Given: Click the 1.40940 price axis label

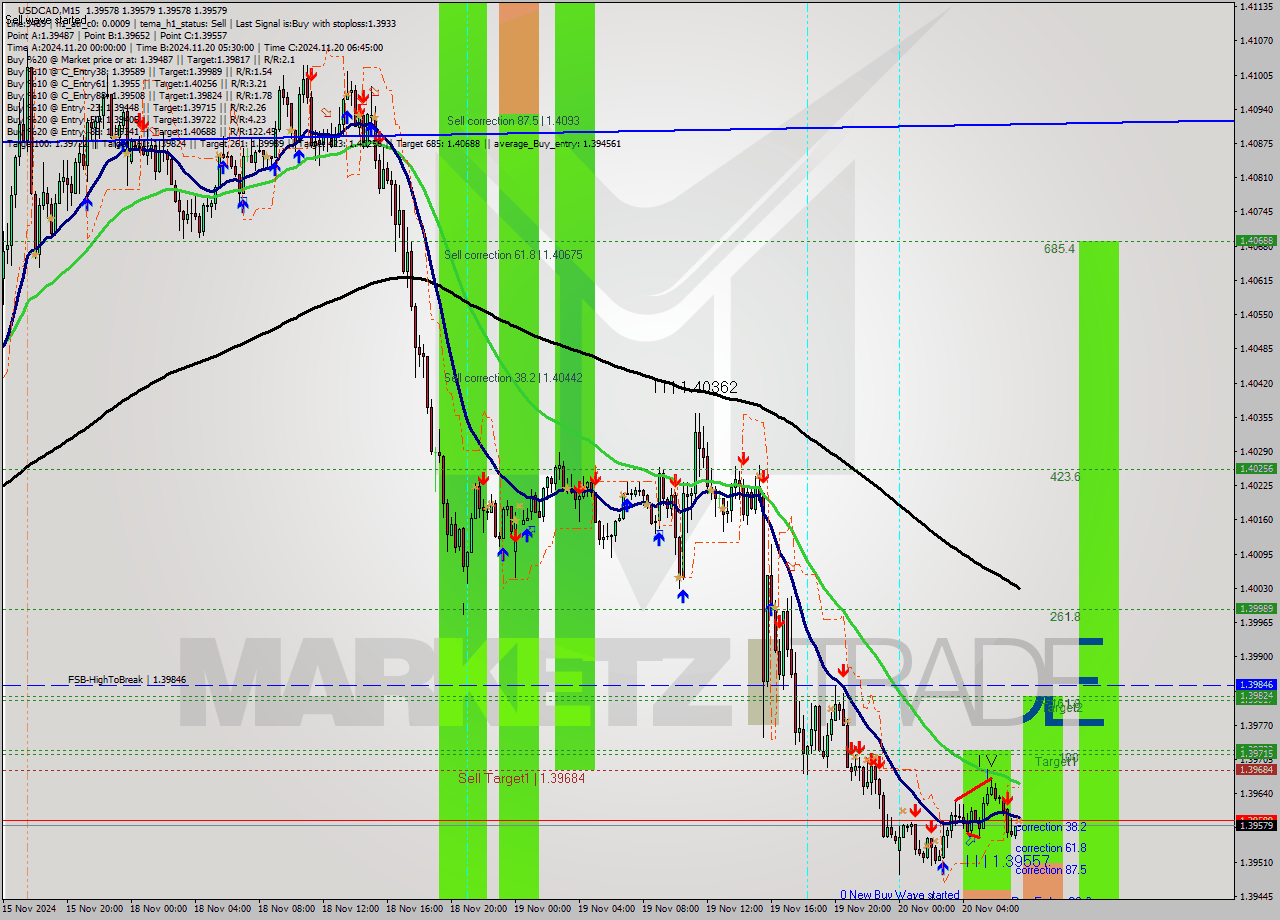Looking at the screenshot, I should click(1257, 109).
